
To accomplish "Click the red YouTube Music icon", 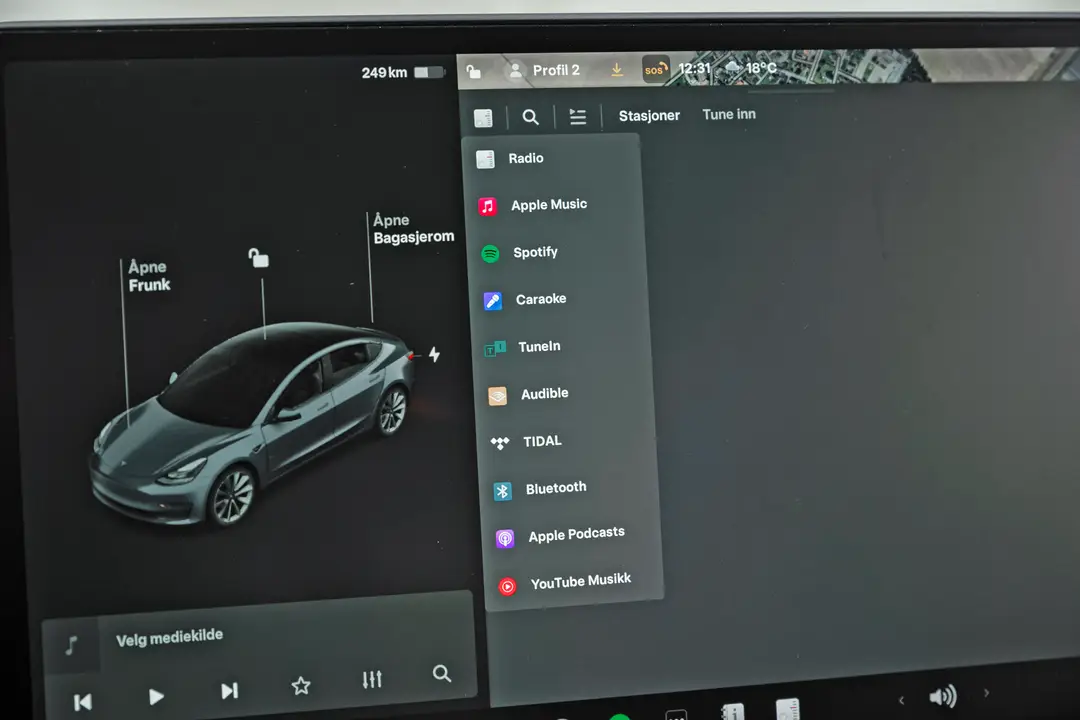I will (508, 586).
